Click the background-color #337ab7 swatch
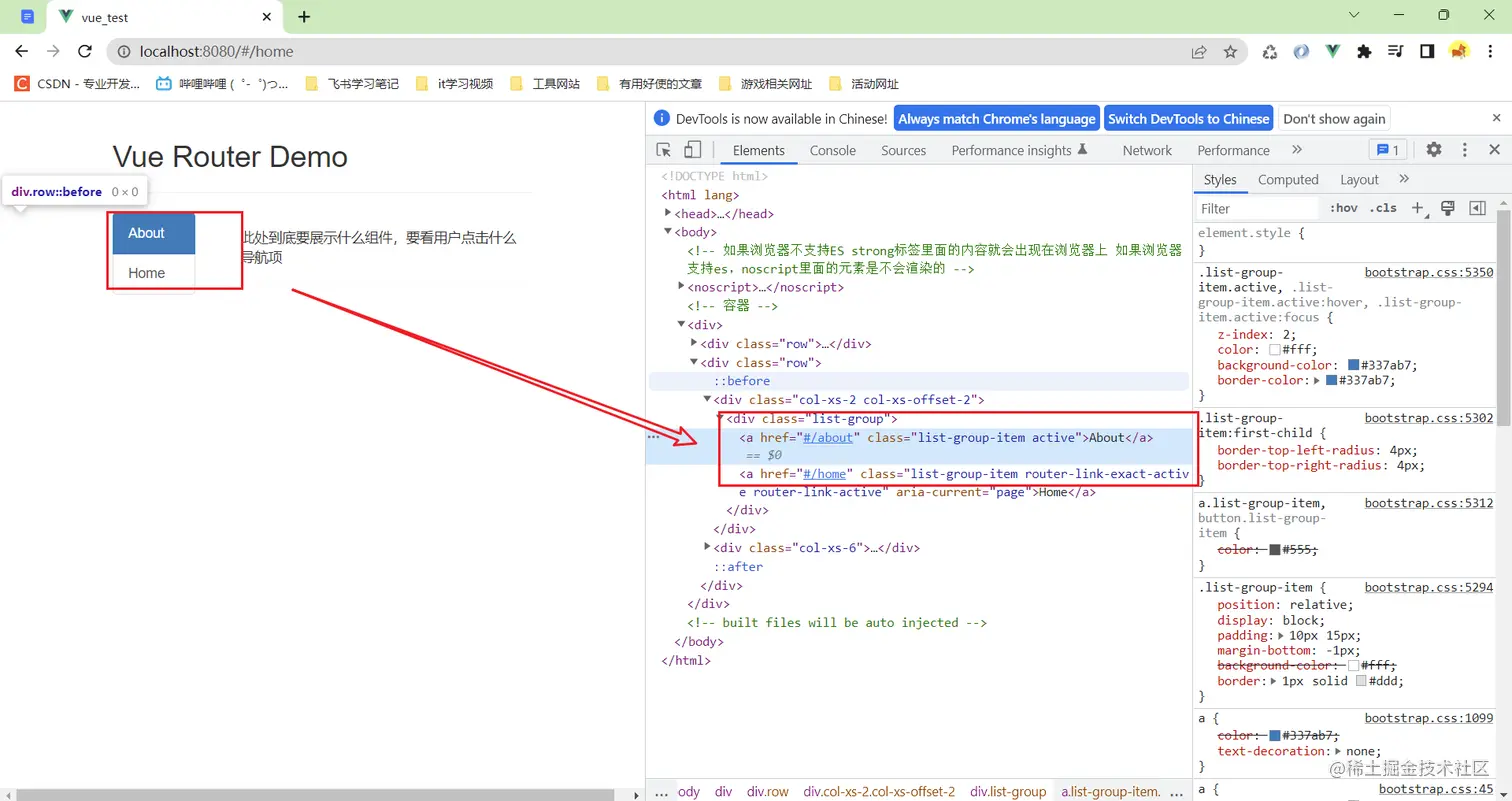The height and width of the screenshot is (801, 1512). (x=1354, y=365)
